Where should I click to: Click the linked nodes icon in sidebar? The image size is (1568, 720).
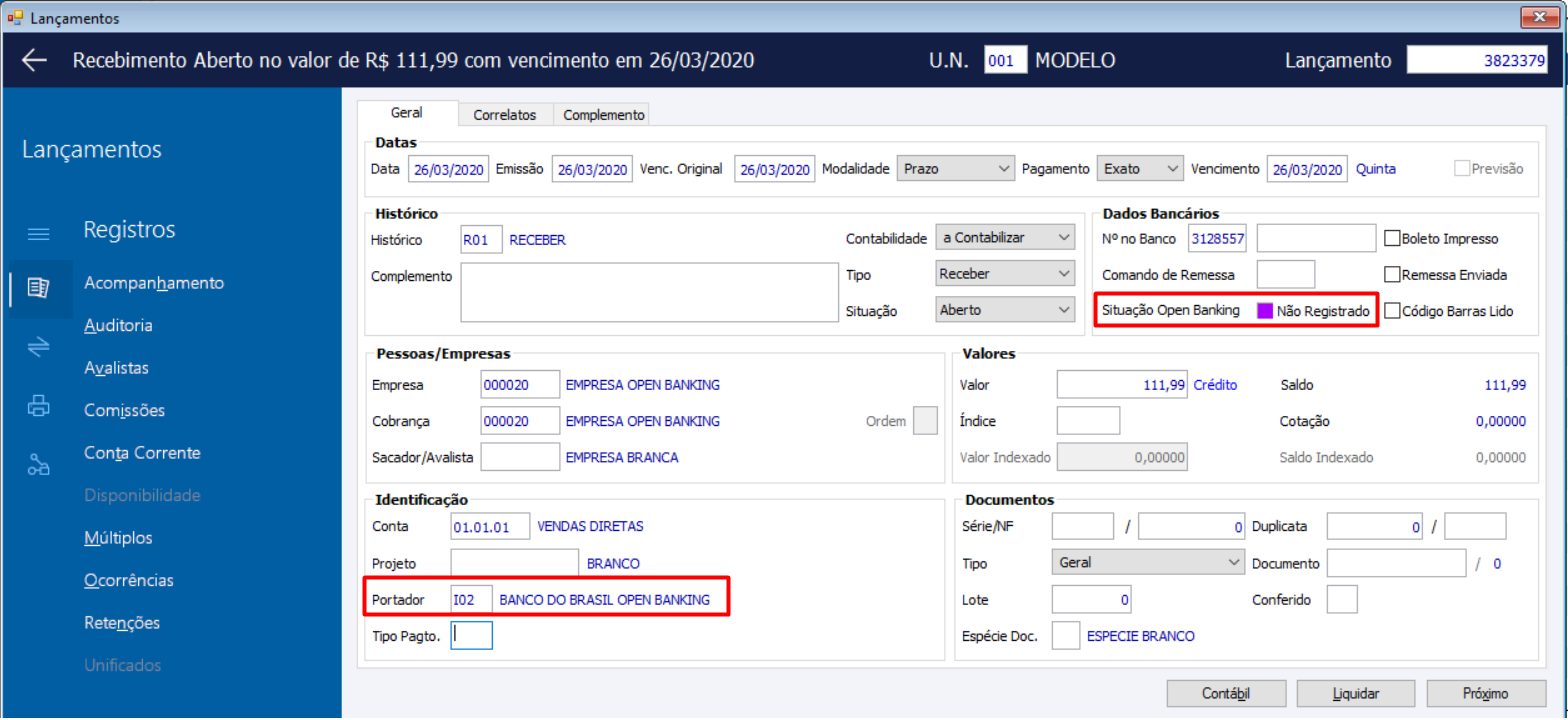38,464
